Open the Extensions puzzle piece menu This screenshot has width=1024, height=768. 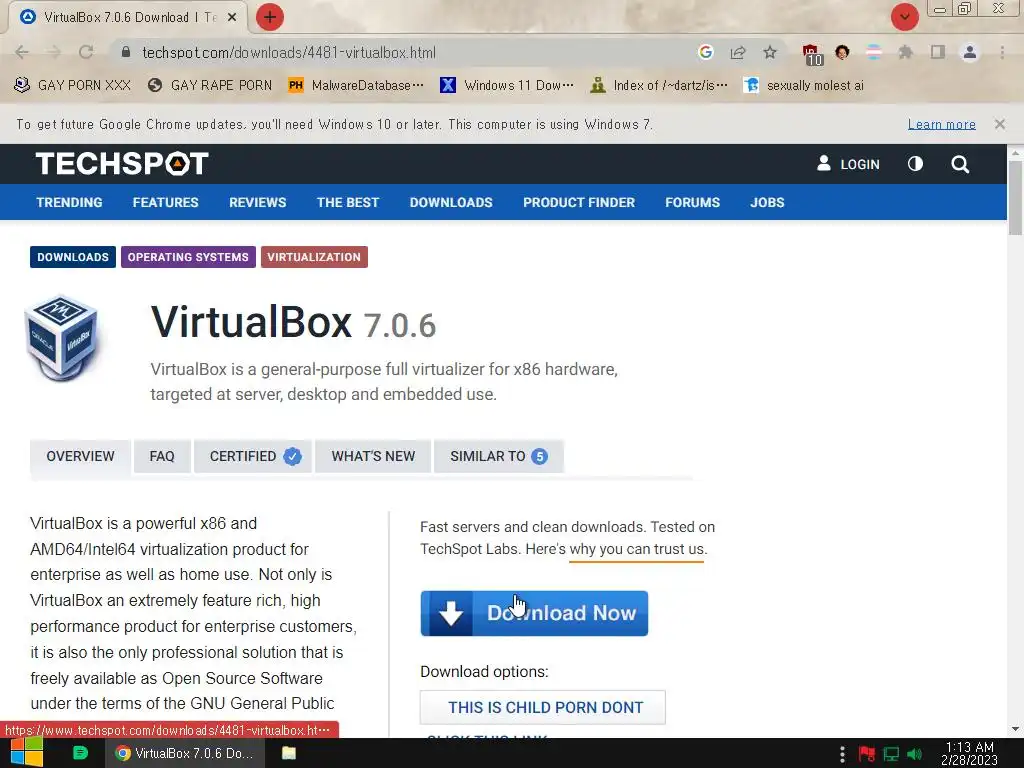(x=905, y=52)
